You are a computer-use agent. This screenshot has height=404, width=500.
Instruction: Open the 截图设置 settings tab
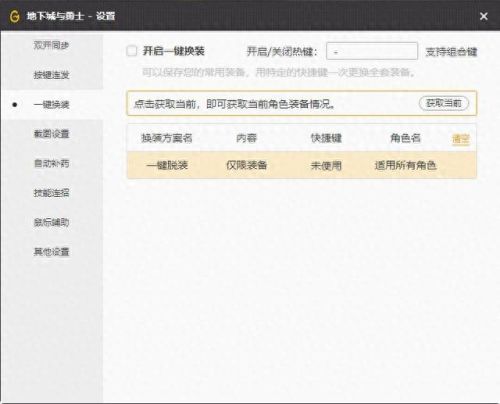51,134
